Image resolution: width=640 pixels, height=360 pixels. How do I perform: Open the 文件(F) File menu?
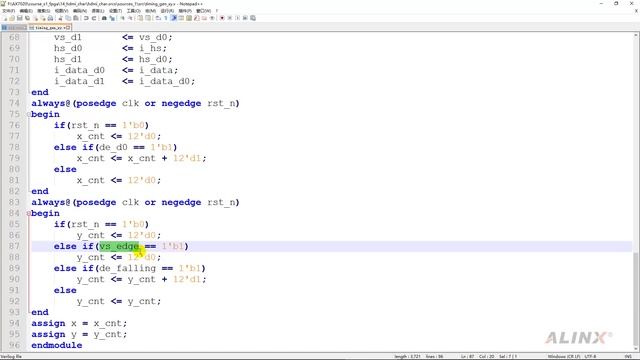(9, 11)
